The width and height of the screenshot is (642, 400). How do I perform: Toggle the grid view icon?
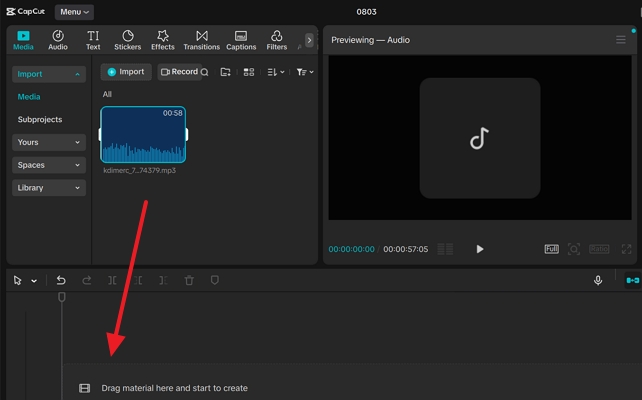249,72
